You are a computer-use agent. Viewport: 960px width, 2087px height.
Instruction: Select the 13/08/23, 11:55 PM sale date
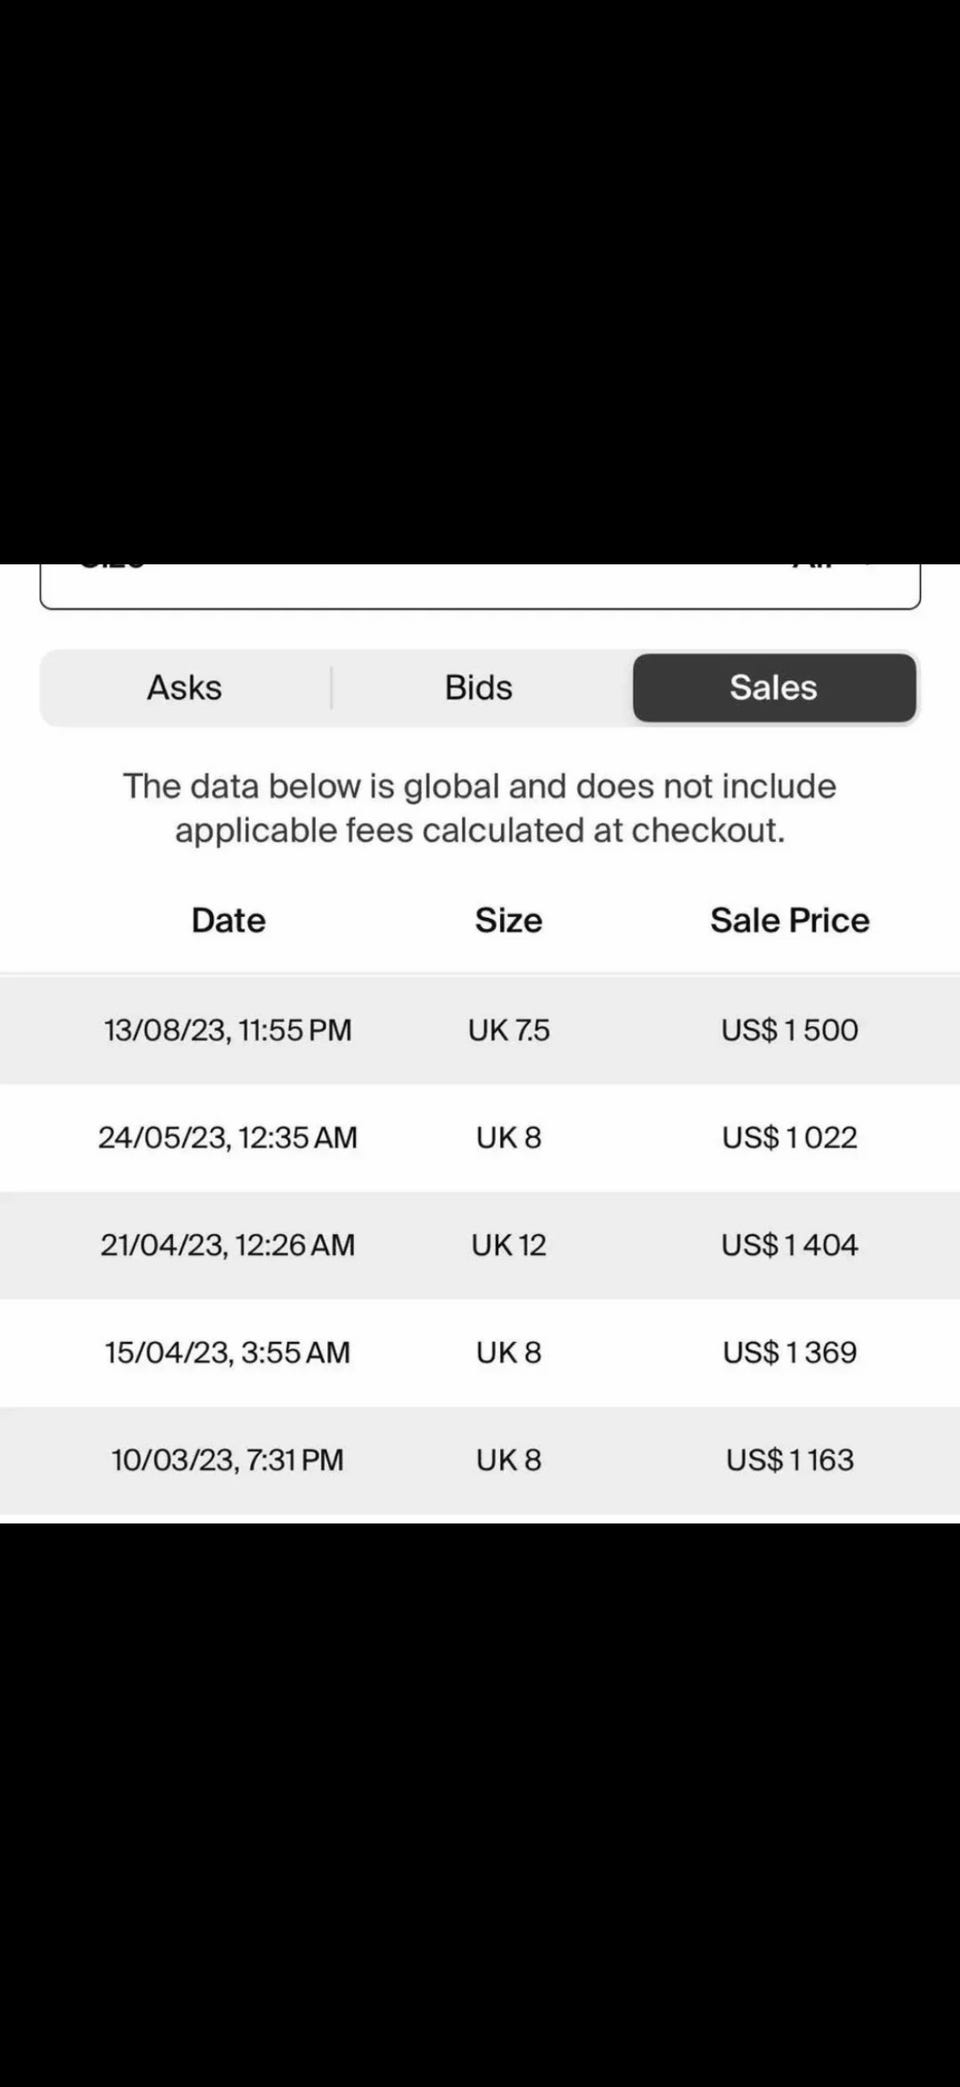pos(228,1030)
